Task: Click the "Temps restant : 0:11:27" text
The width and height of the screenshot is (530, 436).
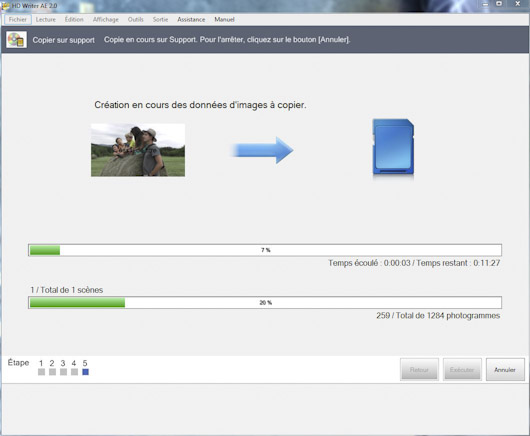Action: (458, 263)
